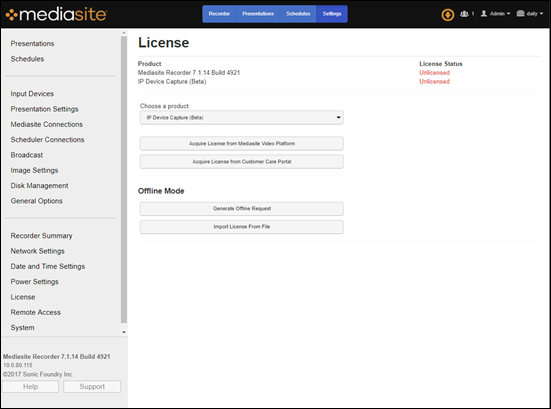The image size is (551, 409).
Task: Open the Admin user dropdown
Action: pyautogui.click(x=495, y=14)
